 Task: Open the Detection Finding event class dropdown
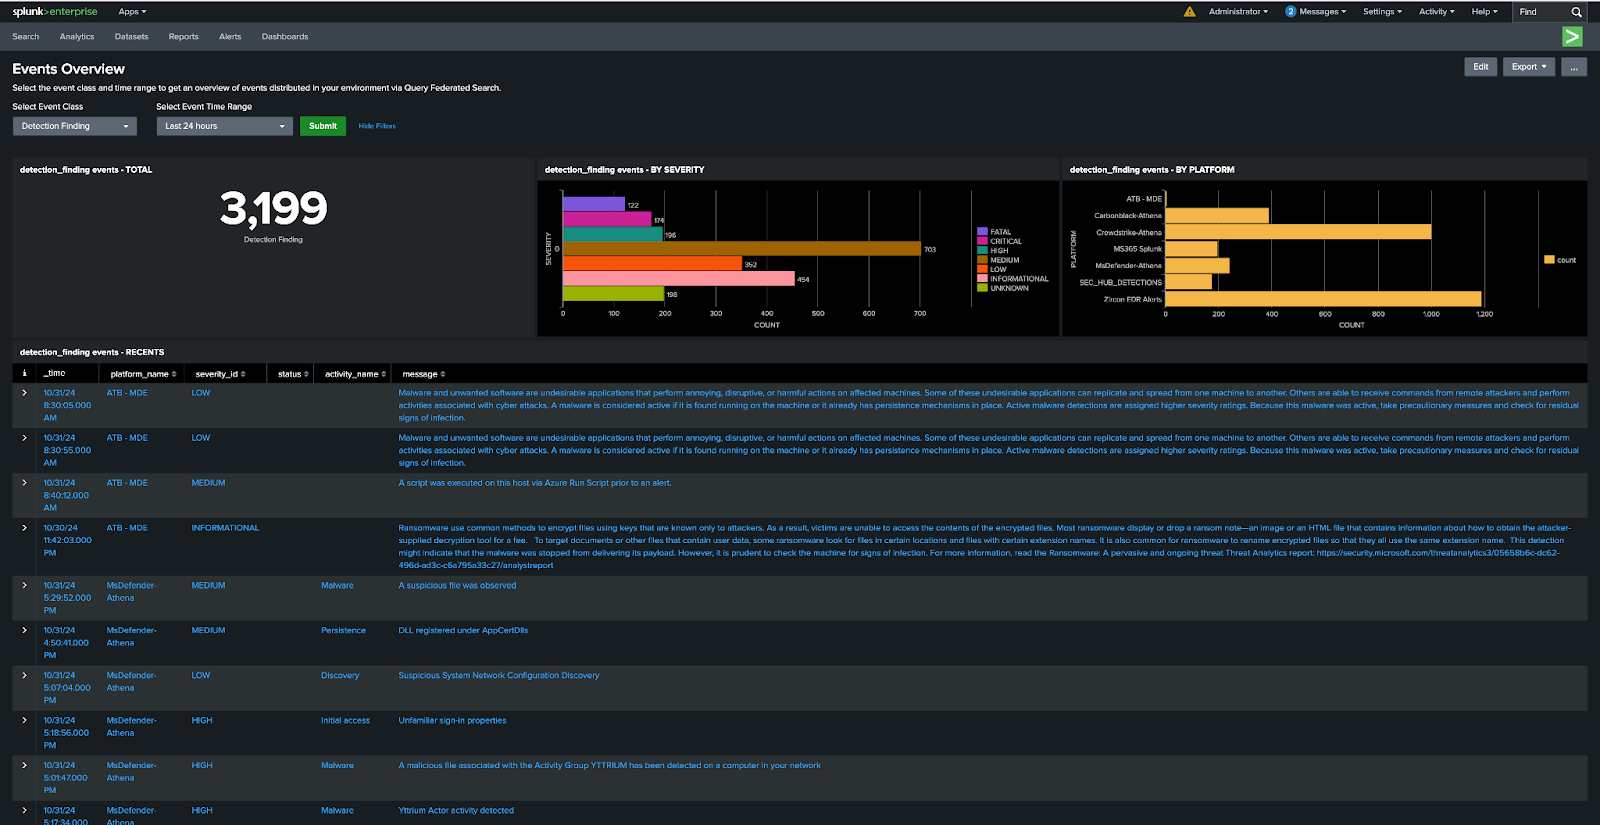[x=75, y=126]
